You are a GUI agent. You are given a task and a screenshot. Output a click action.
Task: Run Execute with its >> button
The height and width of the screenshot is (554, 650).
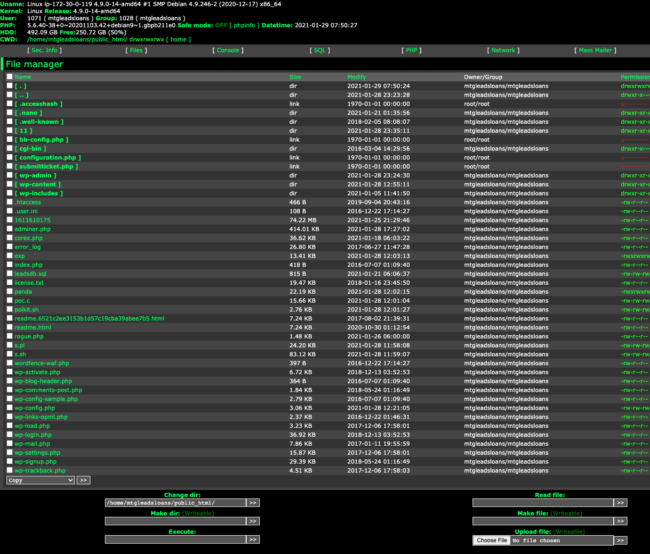[253, 539]
